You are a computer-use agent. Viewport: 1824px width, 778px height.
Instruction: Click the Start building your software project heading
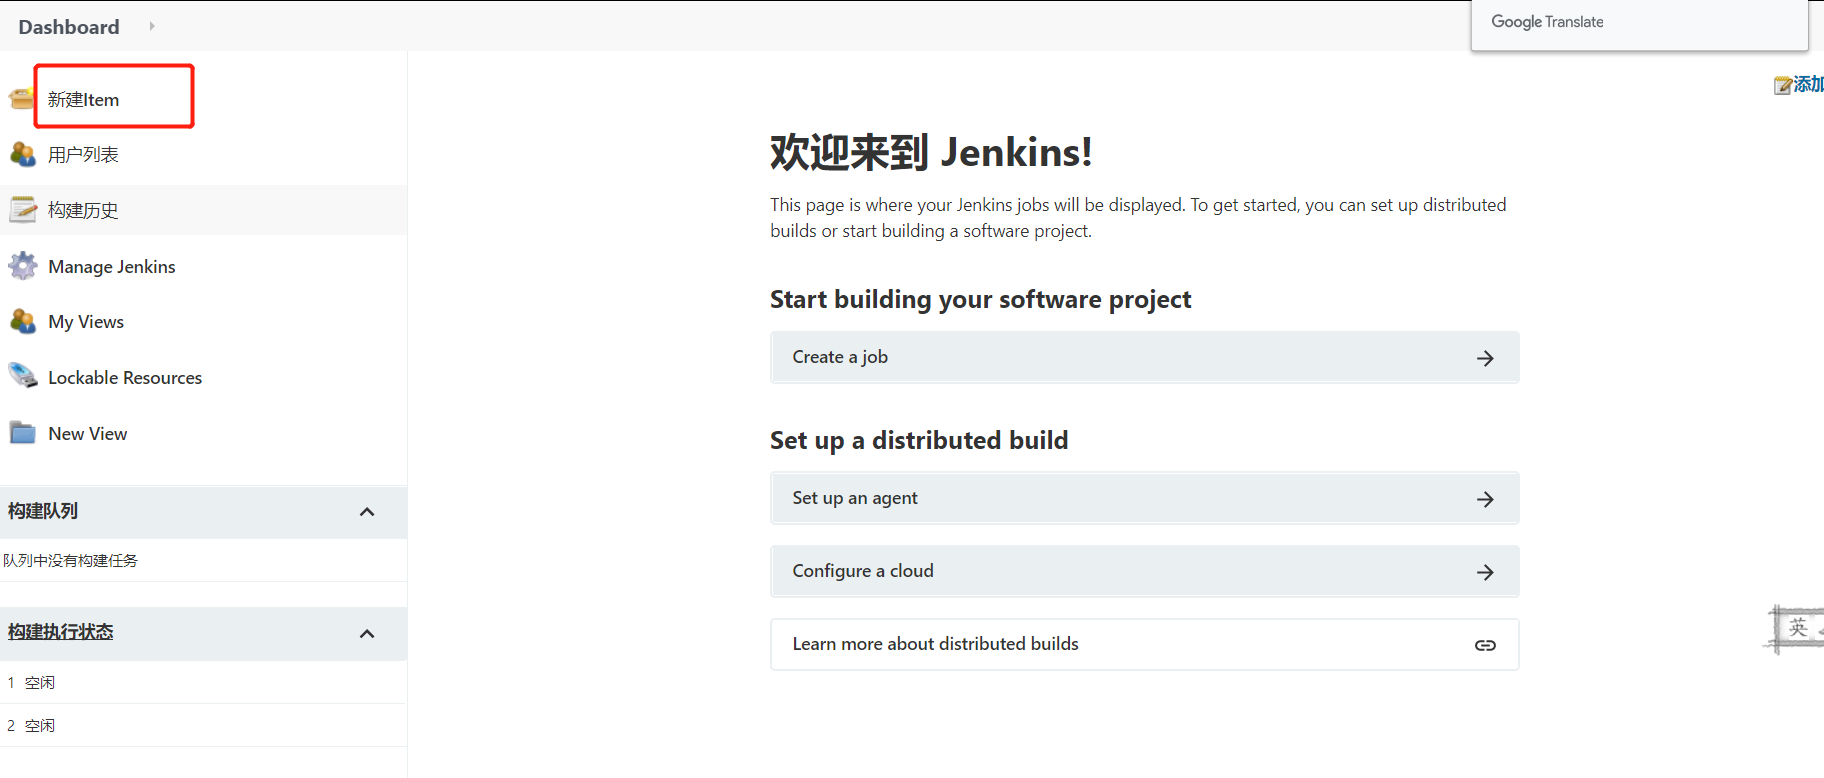(x=980, y=299)
